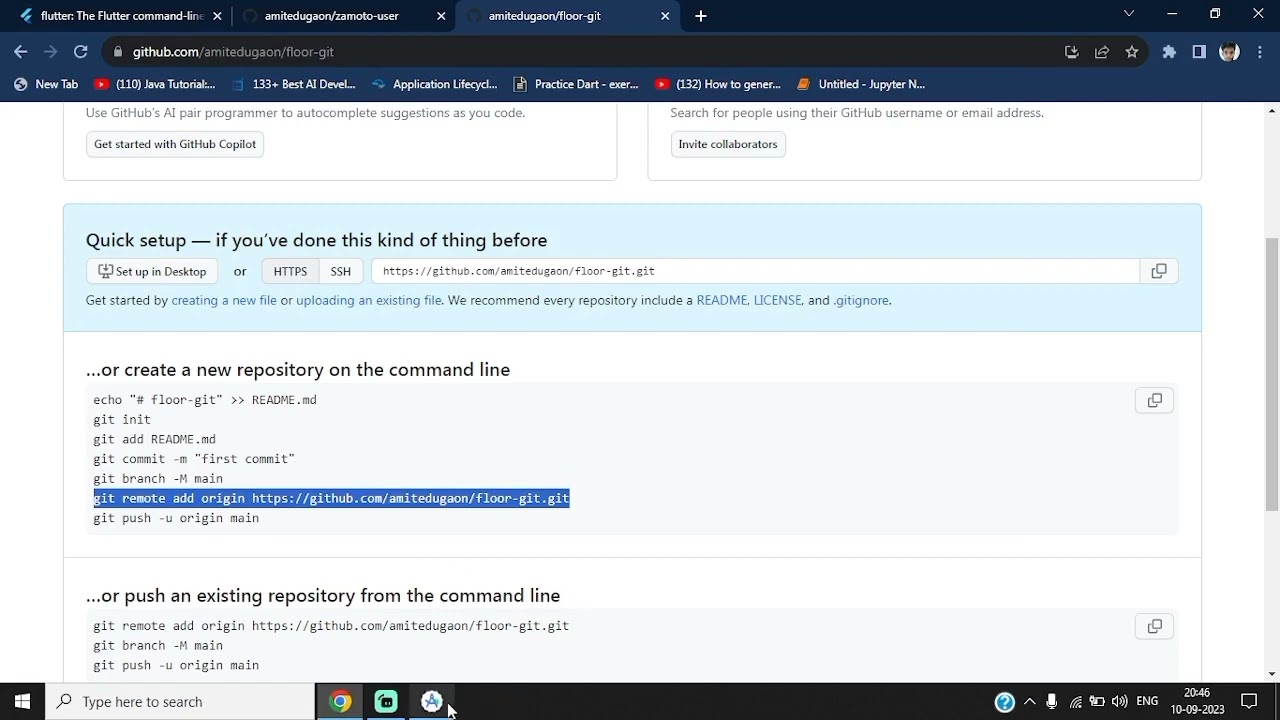The image size is (1280, 720).
Task: Close the floor-git tab
Action: (665, 16)
